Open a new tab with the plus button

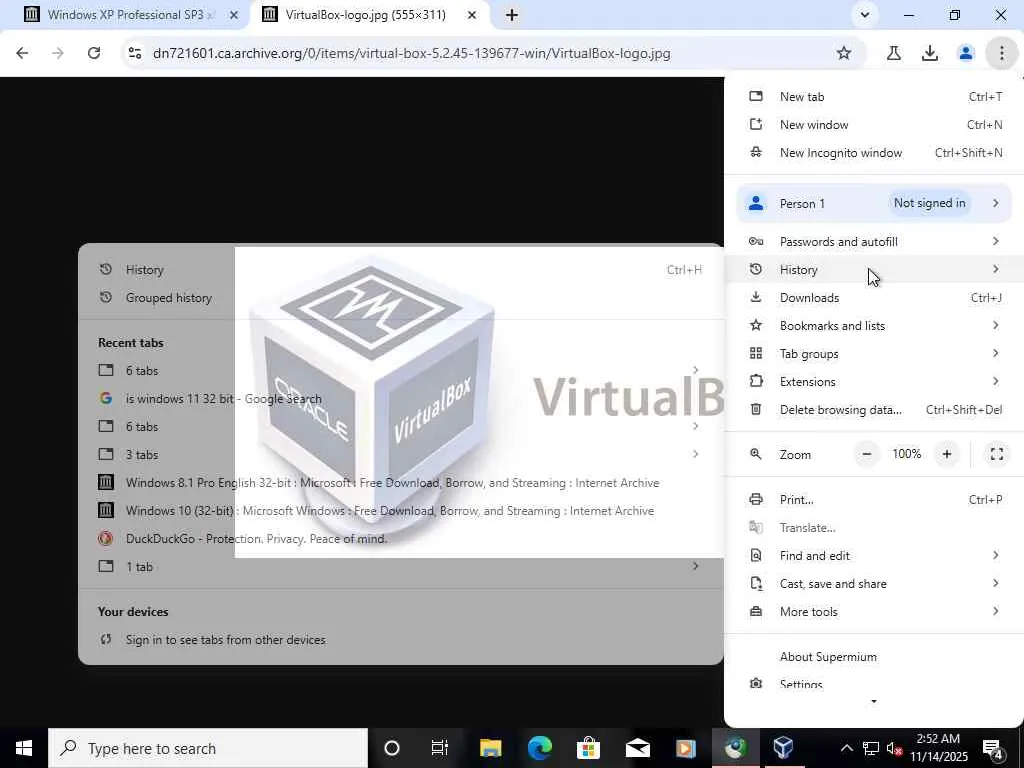tap(512, 14)
